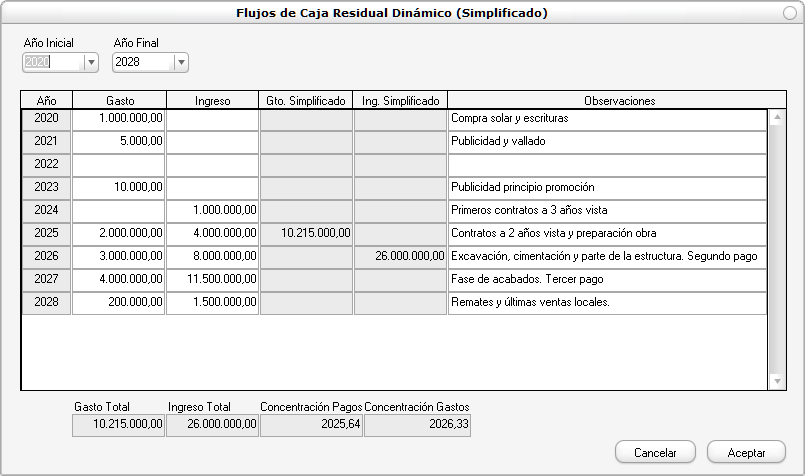Click Ing. Simplificado value 26.000.000,00

(x=400, y=256)
